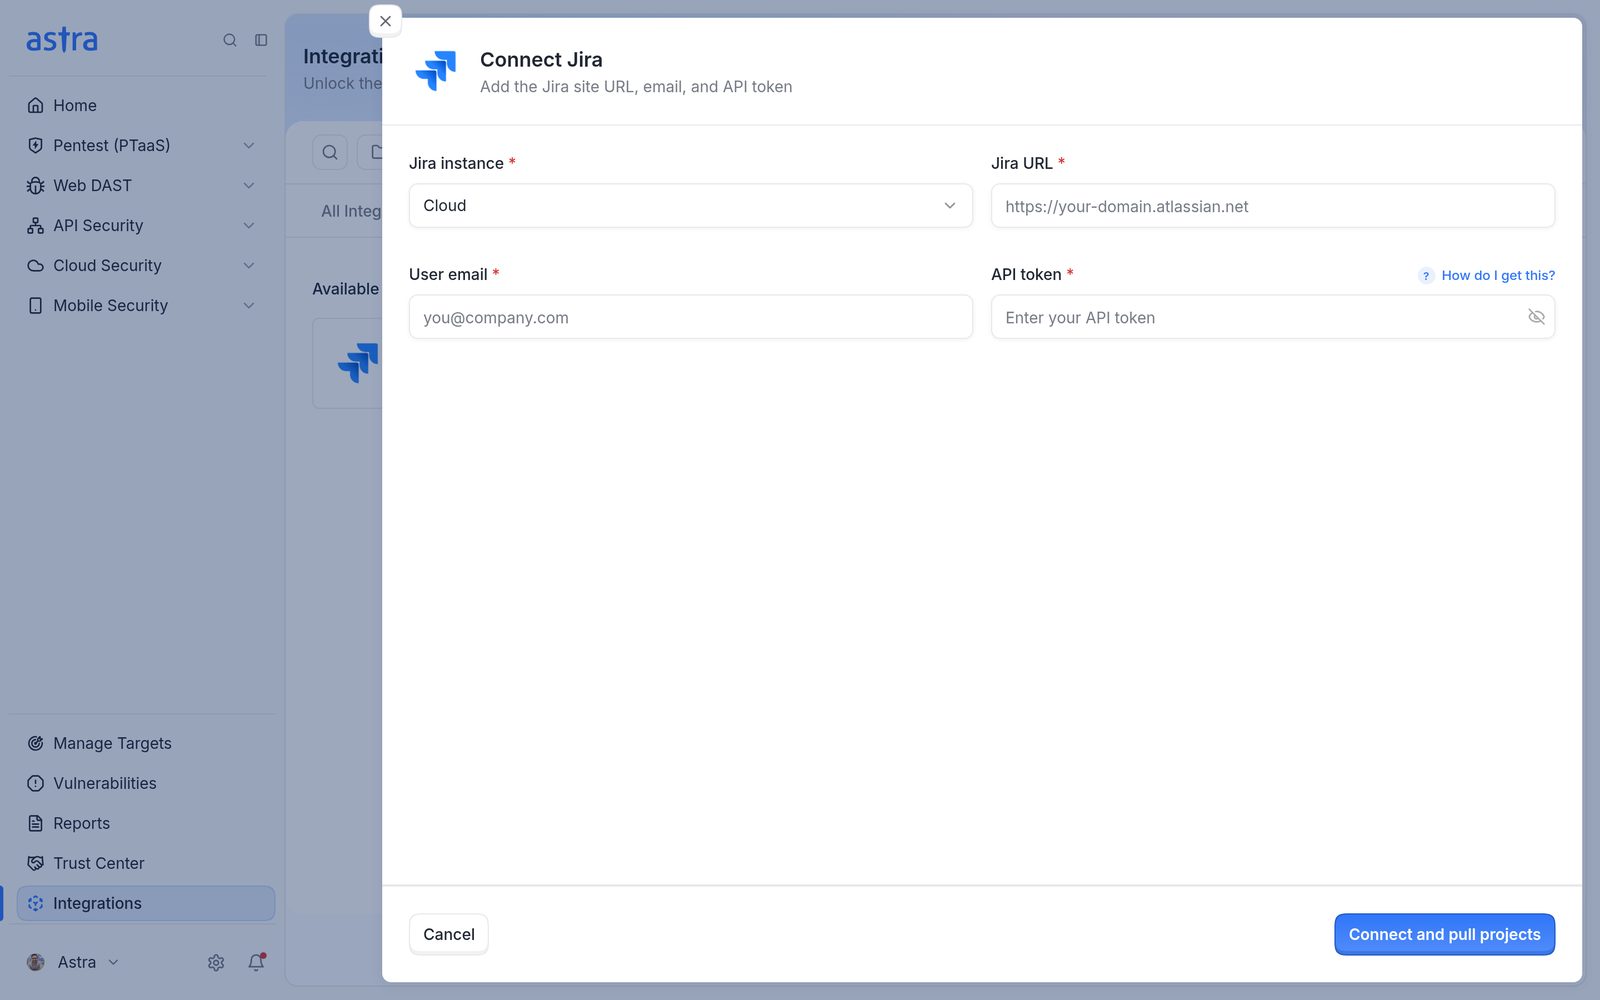This screenshot has width=1600, height=1000.
Task: Collapse sidebar using panel toggle icon
Action: (261, 40)
